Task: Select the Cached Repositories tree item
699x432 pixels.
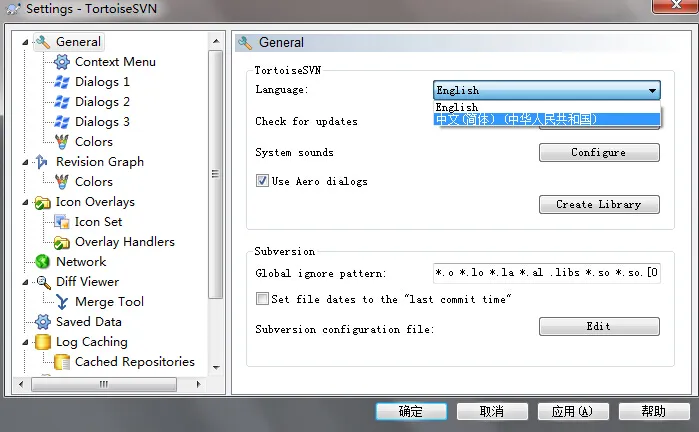Action: (135, 362)
